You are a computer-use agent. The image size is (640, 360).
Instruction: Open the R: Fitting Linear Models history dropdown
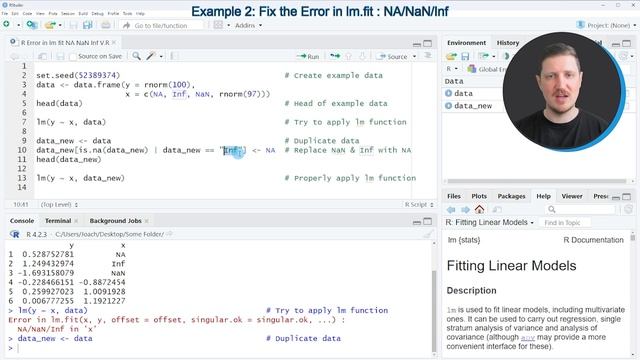pos(489,222)
